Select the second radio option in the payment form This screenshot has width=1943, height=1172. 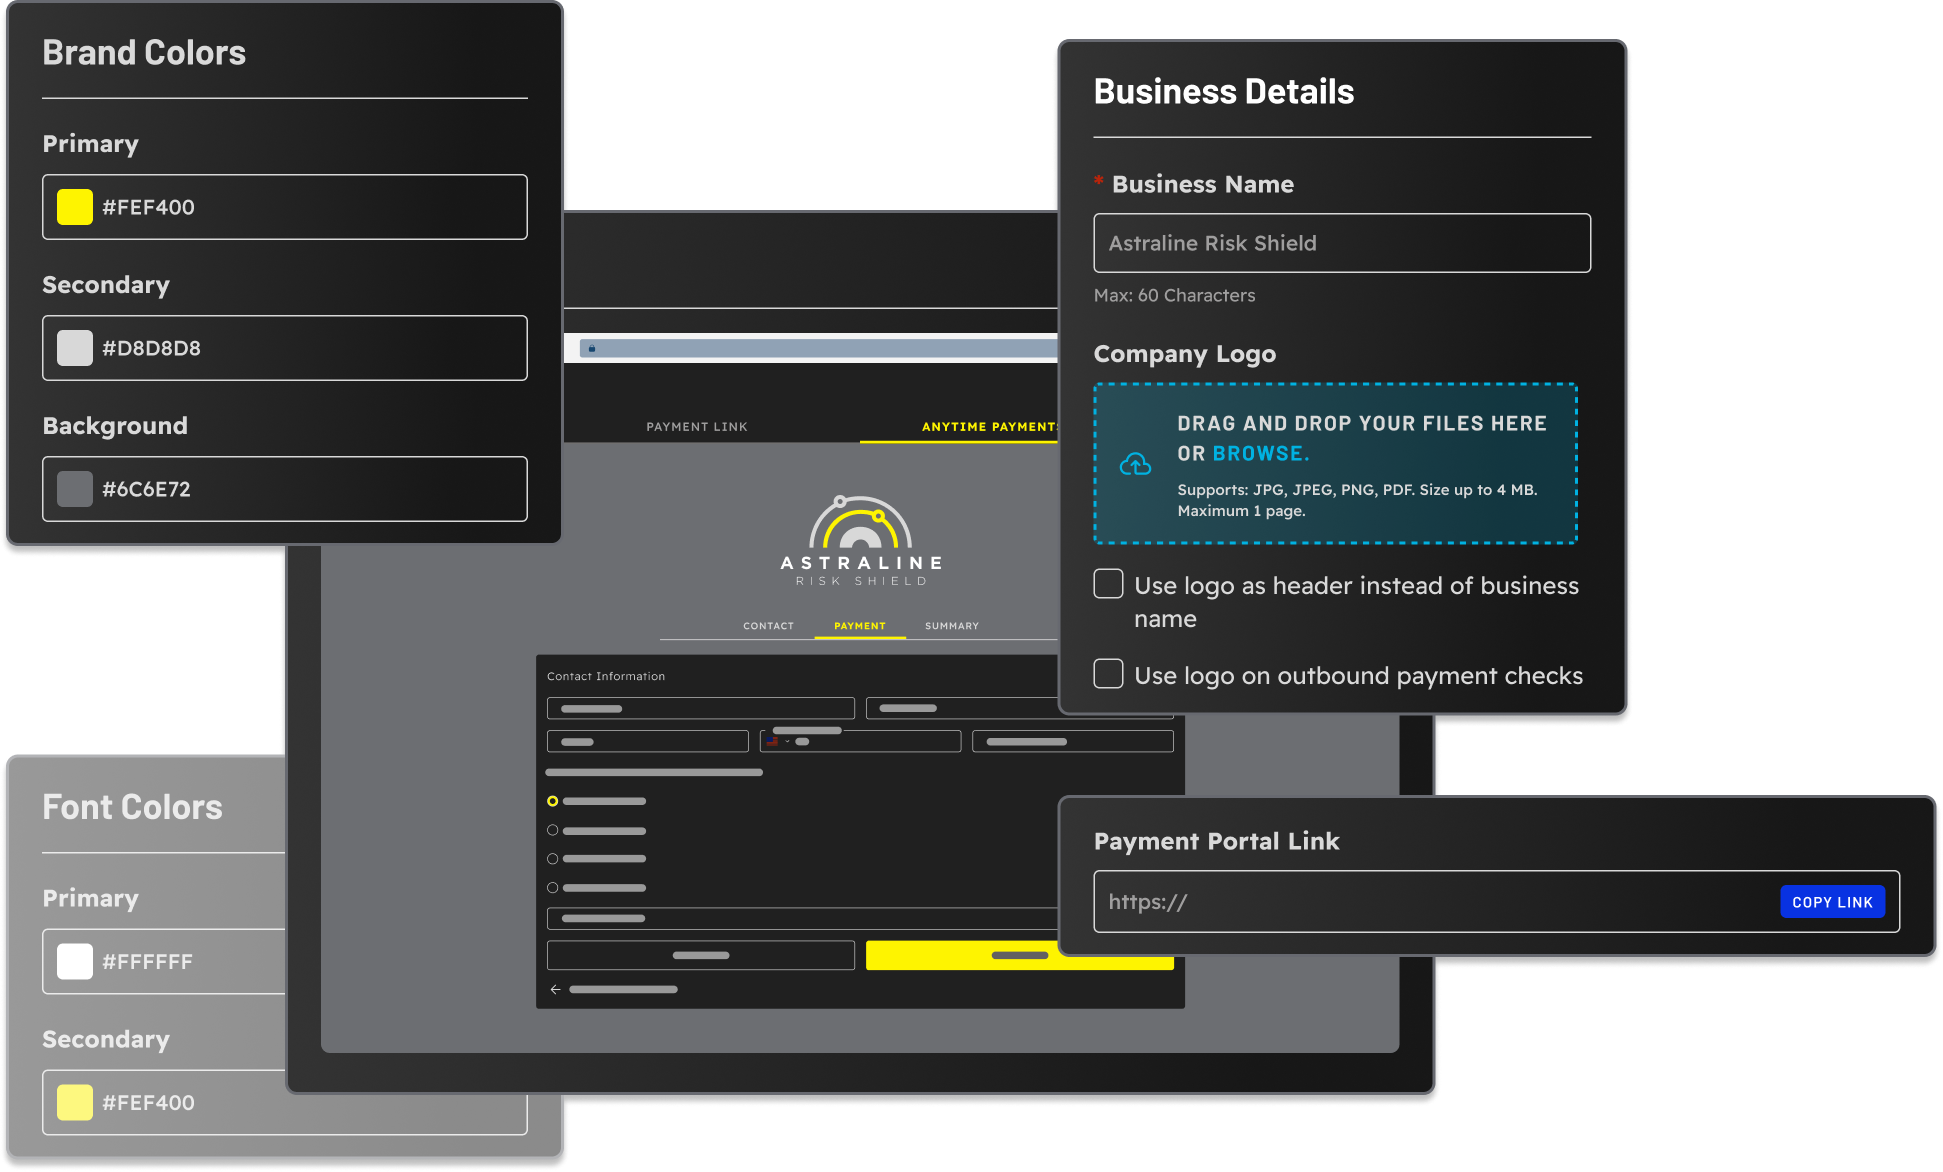[x=552, y=830]
